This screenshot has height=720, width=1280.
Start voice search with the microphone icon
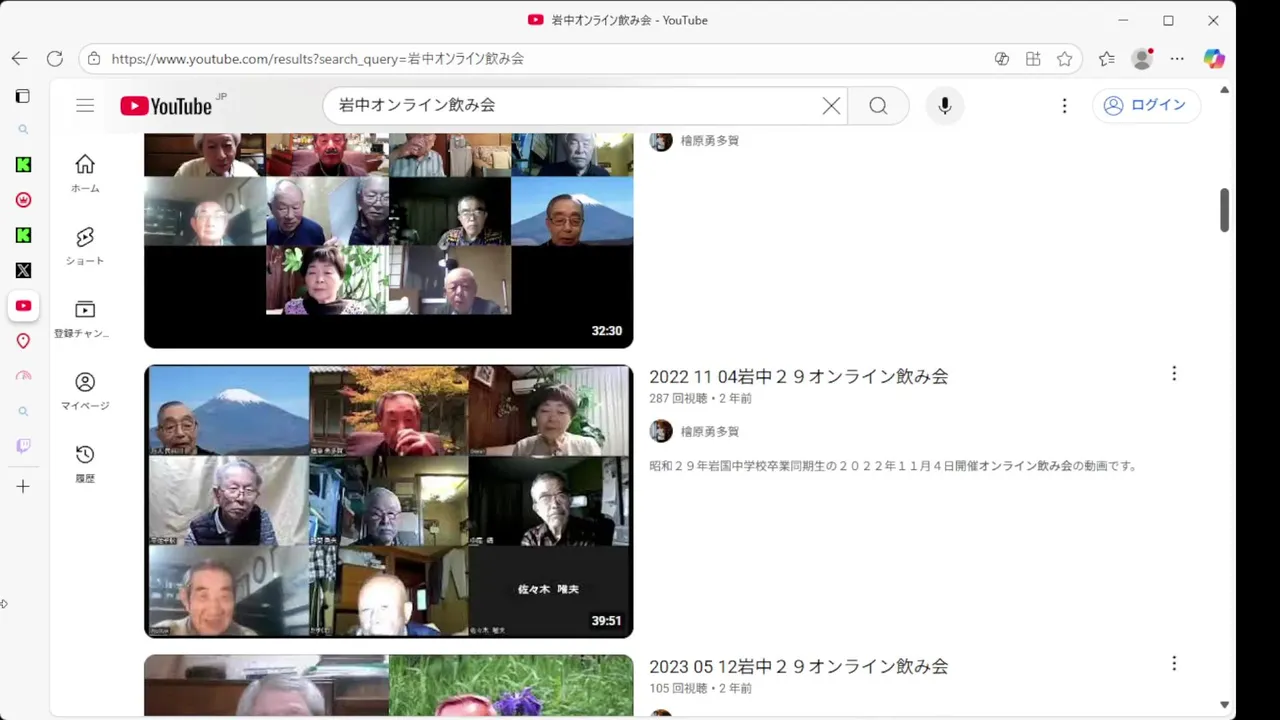pyautogui.click(x=945, y=106)
